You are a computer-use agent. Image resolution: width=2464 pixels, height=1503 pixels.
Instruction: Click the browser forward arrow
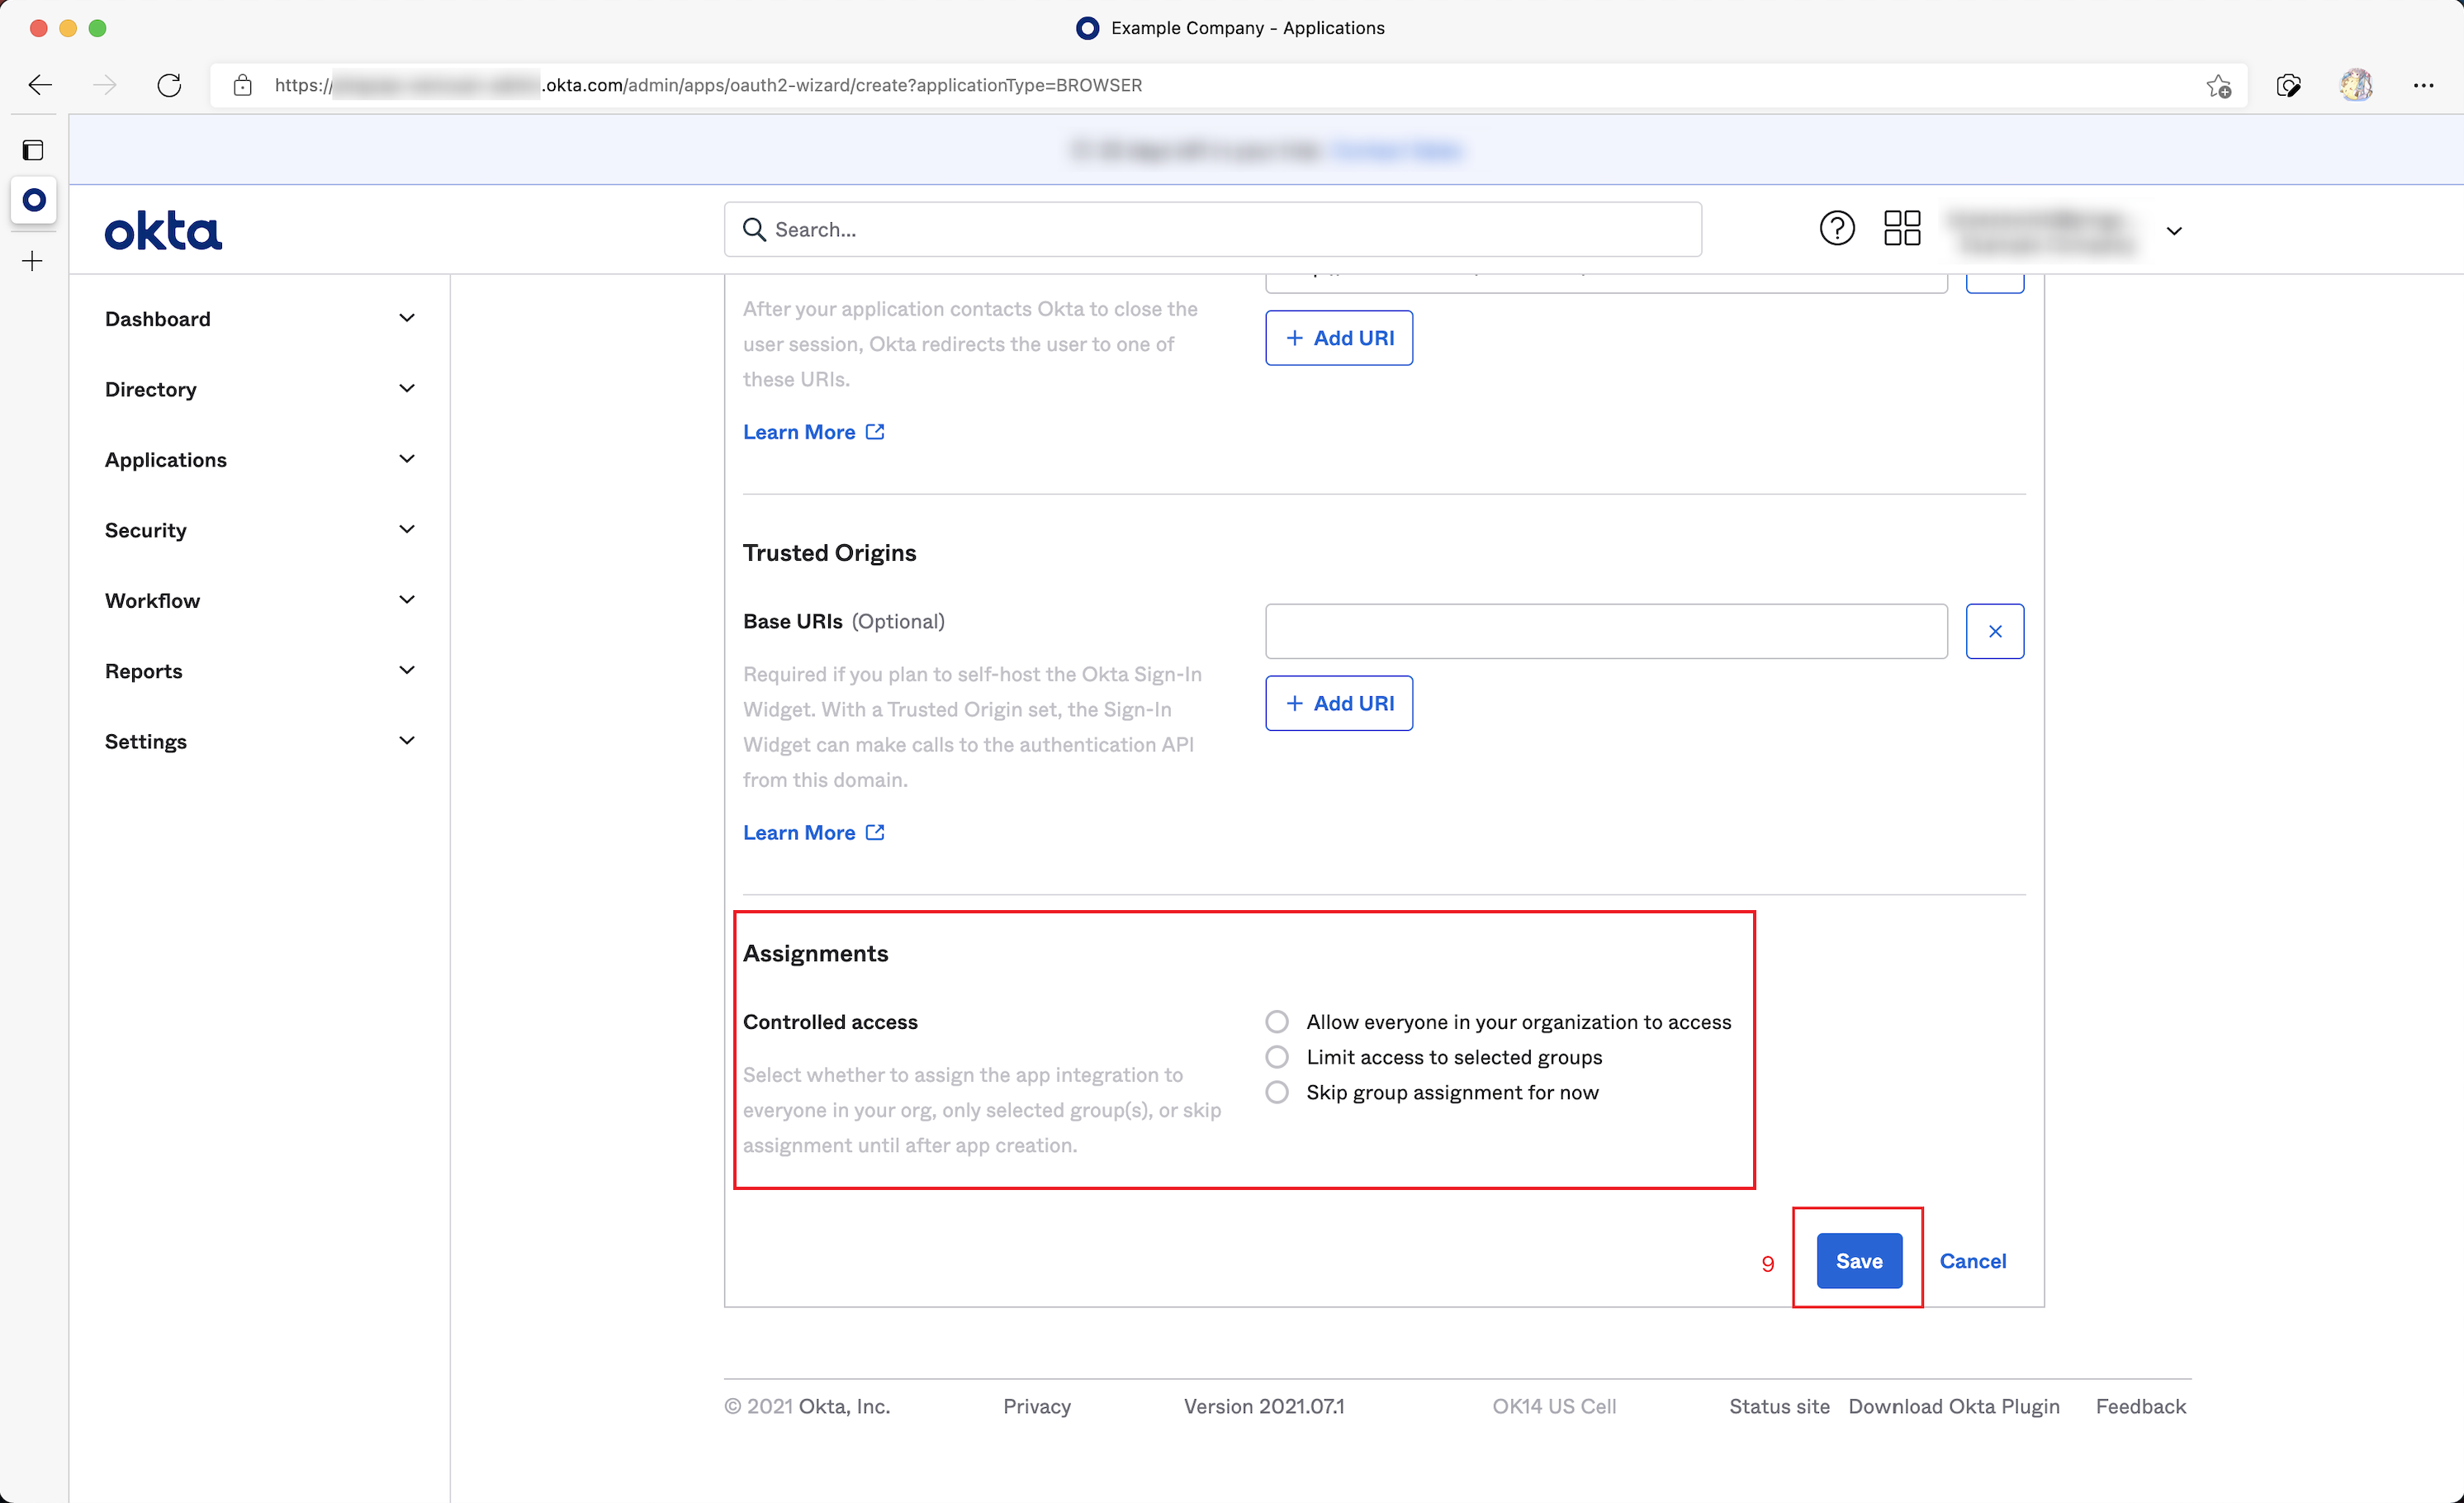tap(104, 85)
